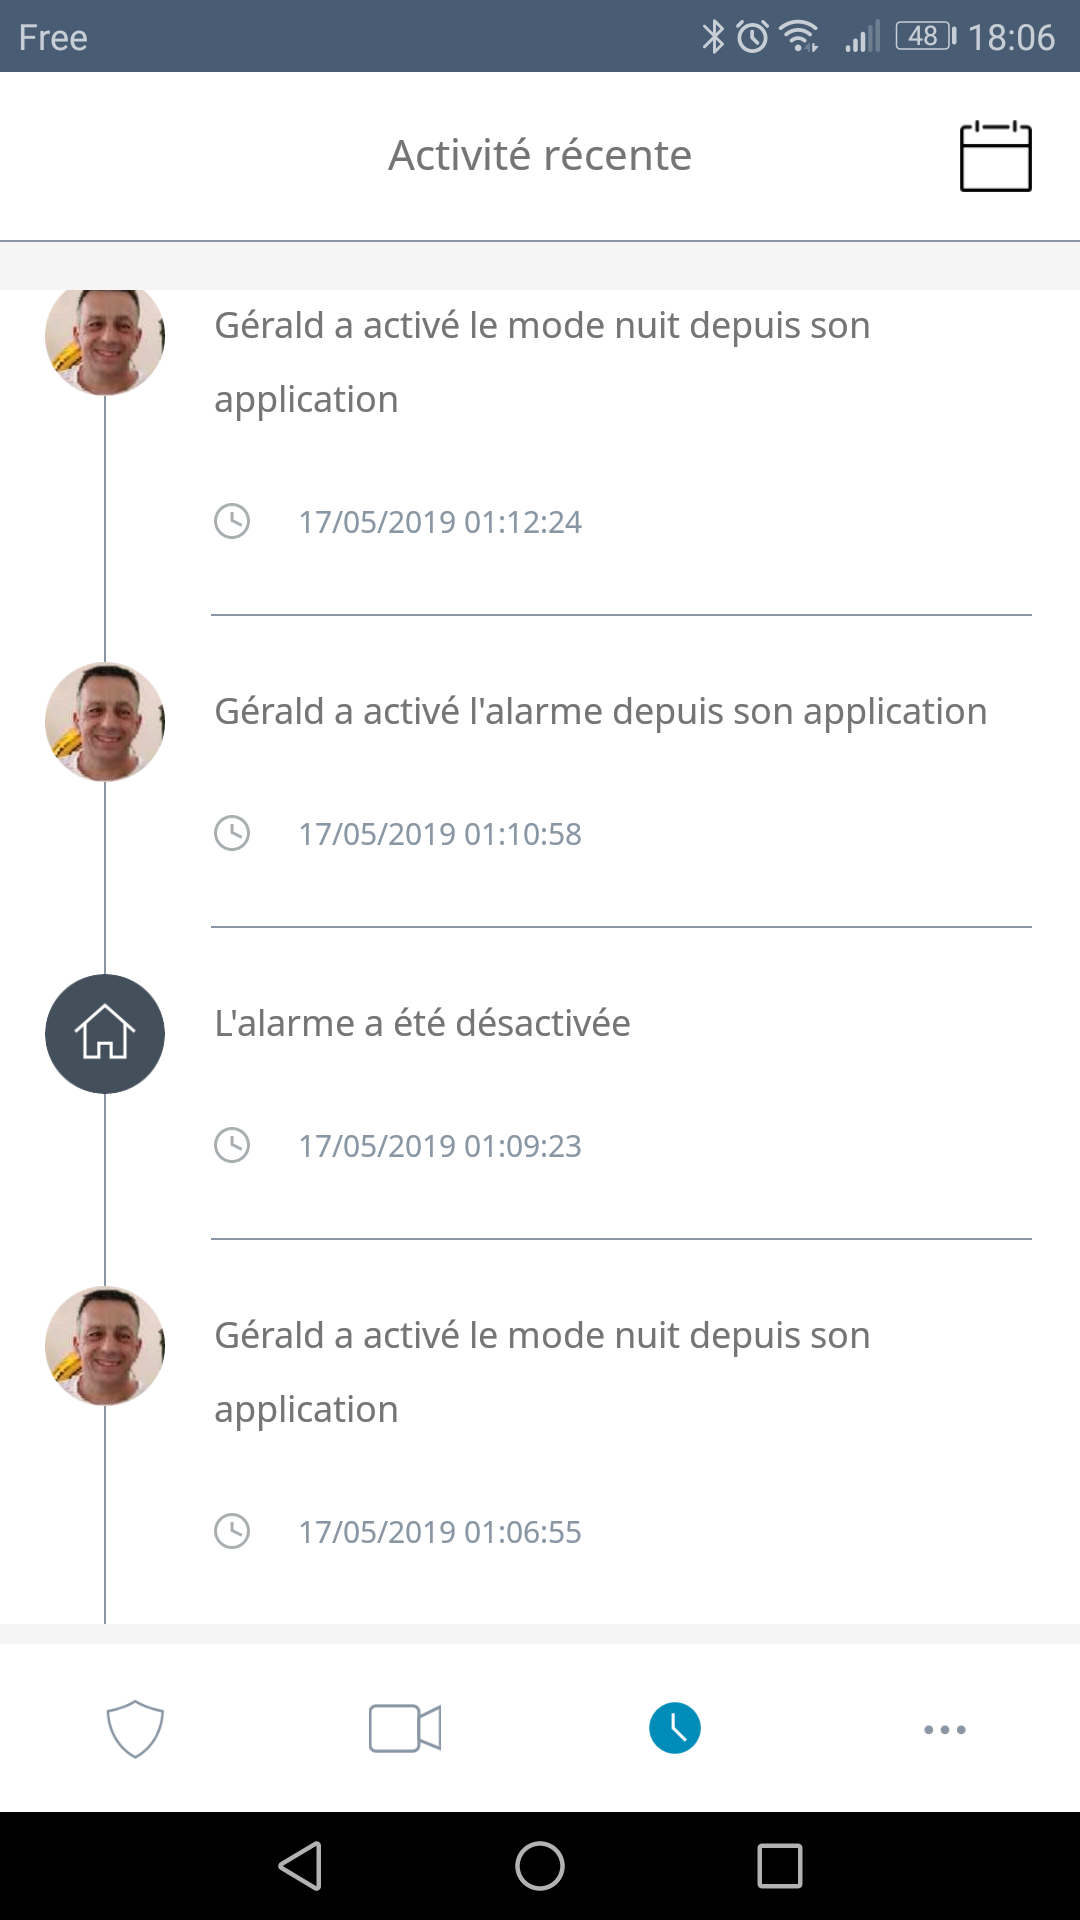Tap clock icon next to 01:06:55
The width and height of the screenshot is (1080, 1920).
(x=232, y=1531)
